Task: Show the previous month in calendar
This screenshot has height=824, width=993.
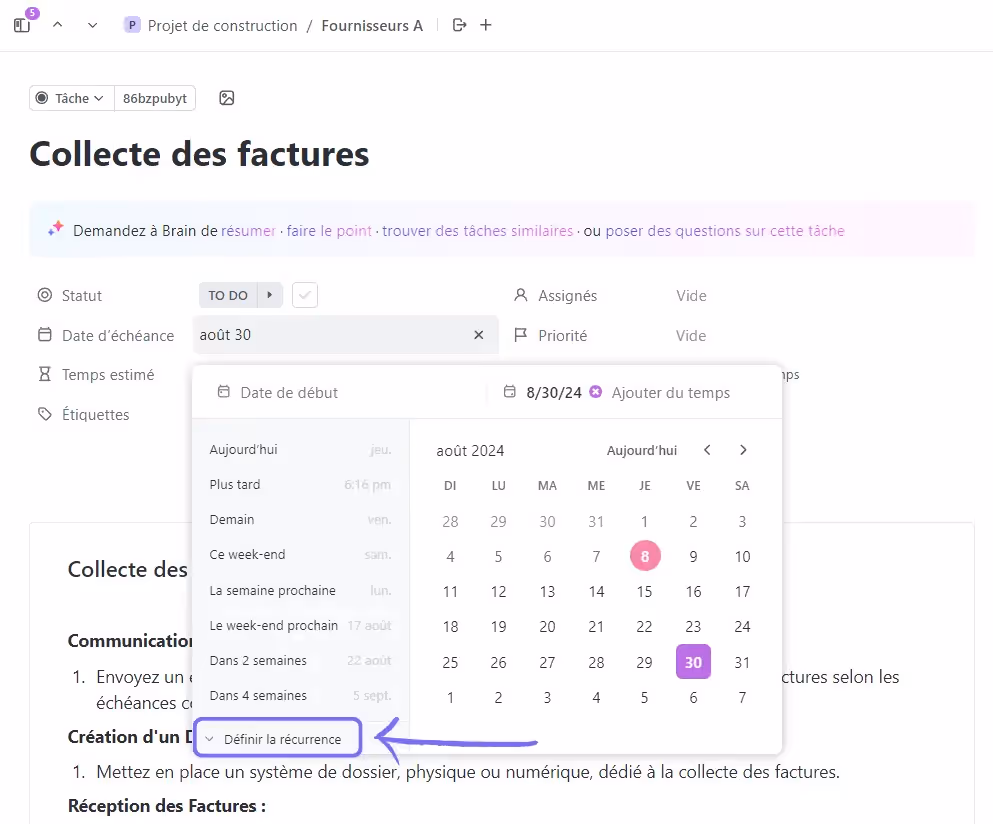Action: click(x=707, y=450)
